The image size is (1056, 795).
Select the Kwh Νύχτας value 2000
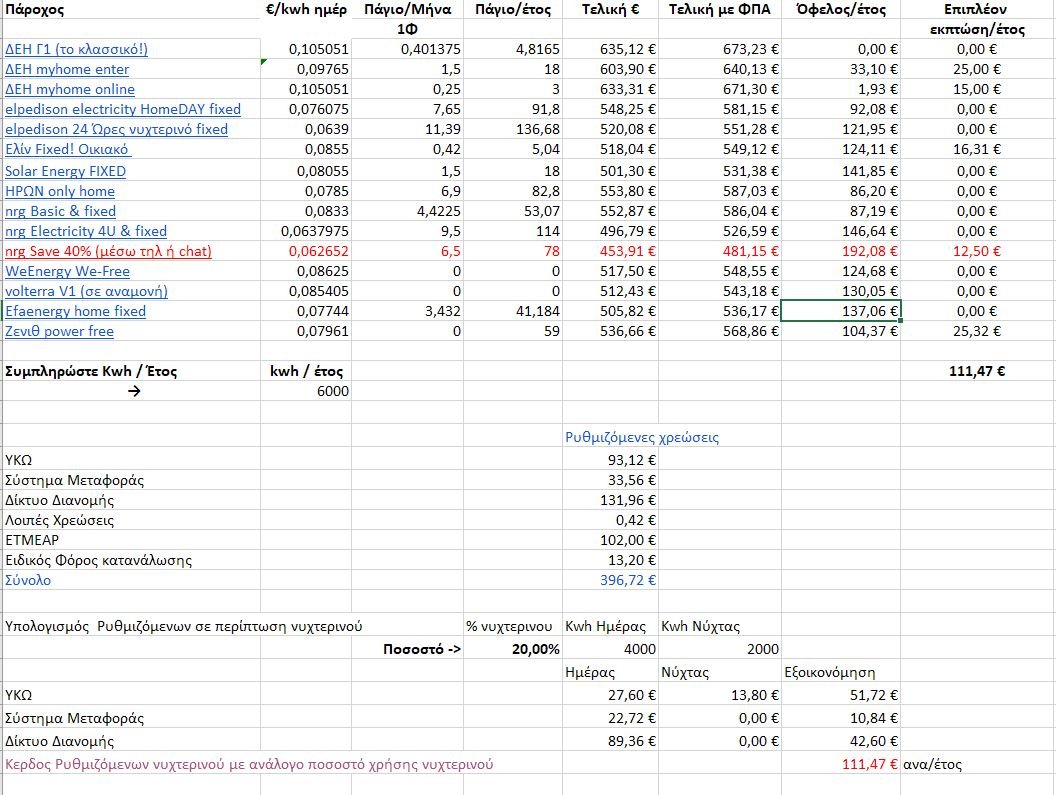point(720,649)
